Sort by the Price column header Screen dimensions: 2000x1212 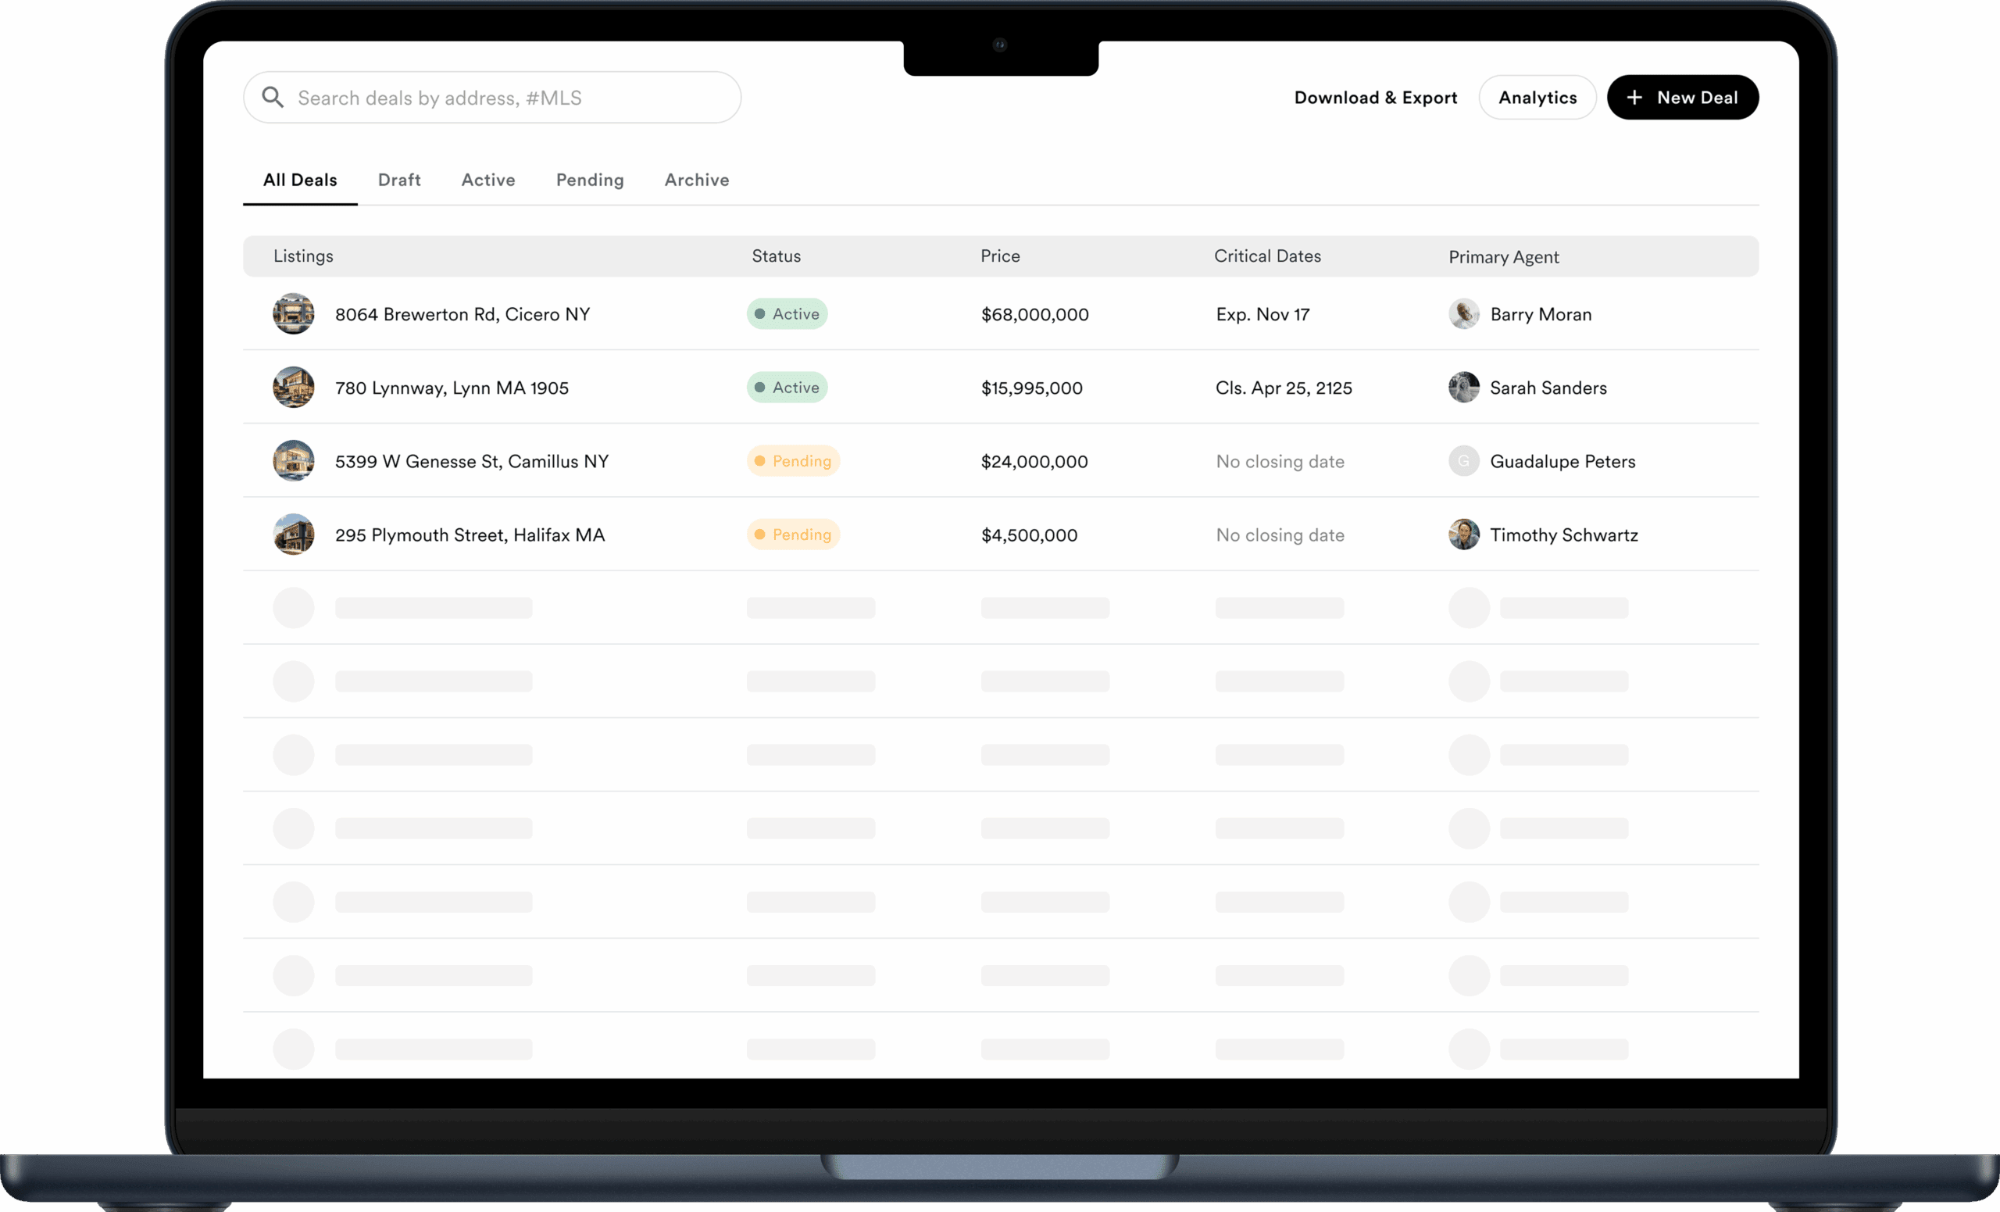[x=1000, y=256]
